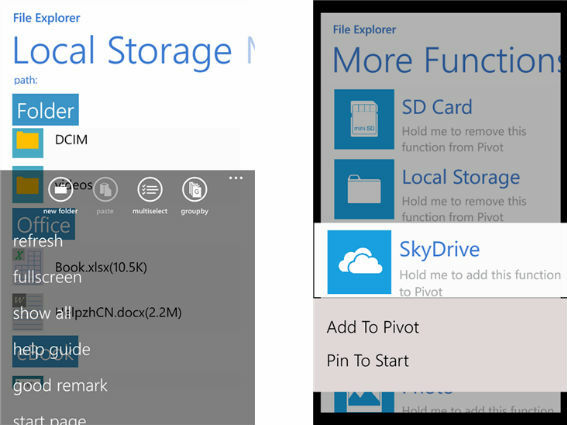Tap the path label
Screen dimensions: 567x425
coord(26,80)
